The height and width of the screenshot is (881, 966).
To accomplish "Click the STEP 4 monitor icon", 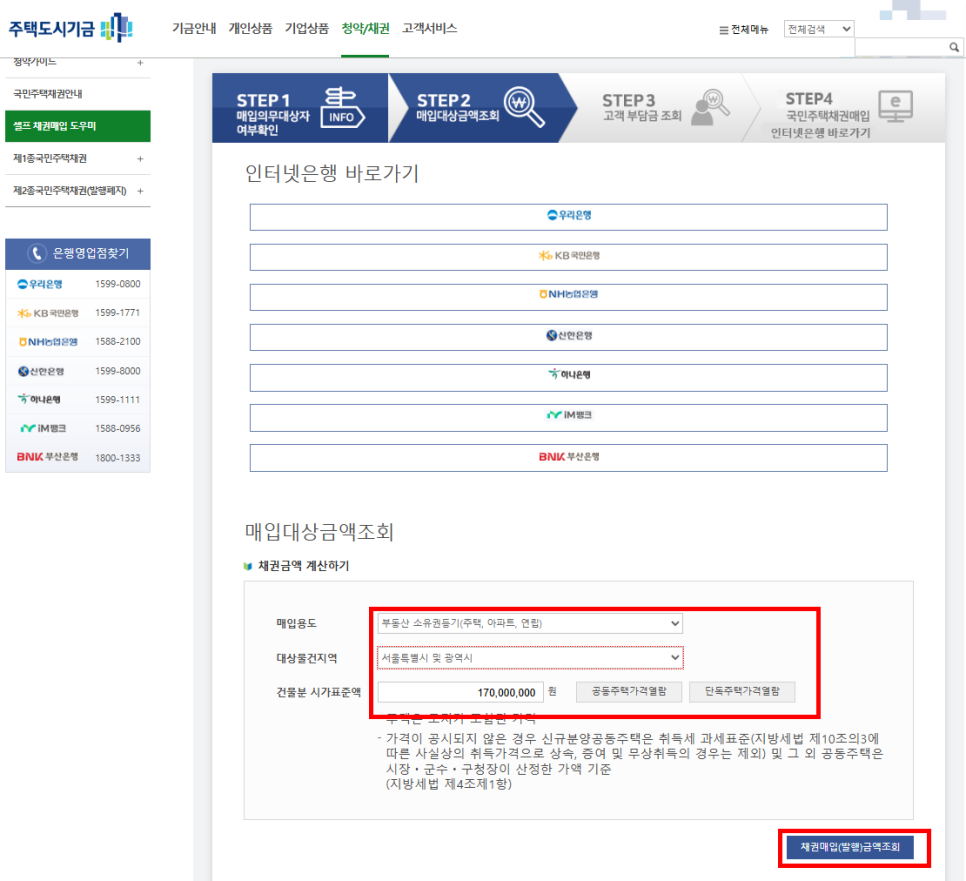I will point(894,104).
